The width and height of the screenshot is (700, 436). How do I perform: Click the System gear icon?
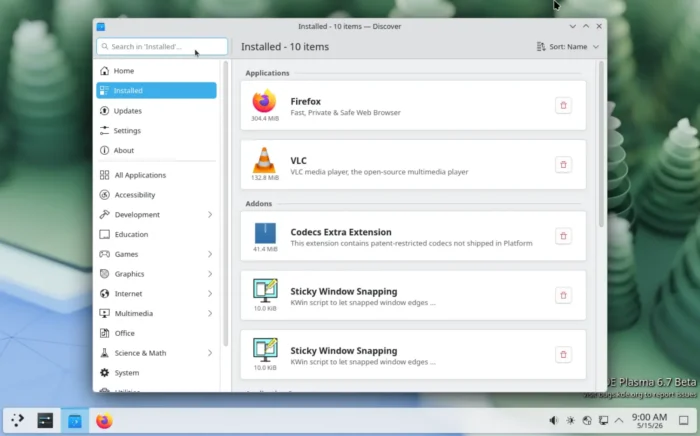(104, 373)
